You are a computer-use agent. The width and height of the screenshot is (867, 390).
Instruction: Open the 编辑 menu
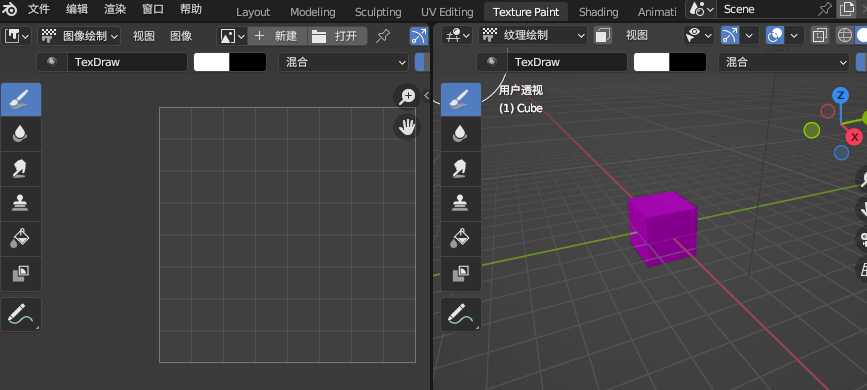coord(77,9)
